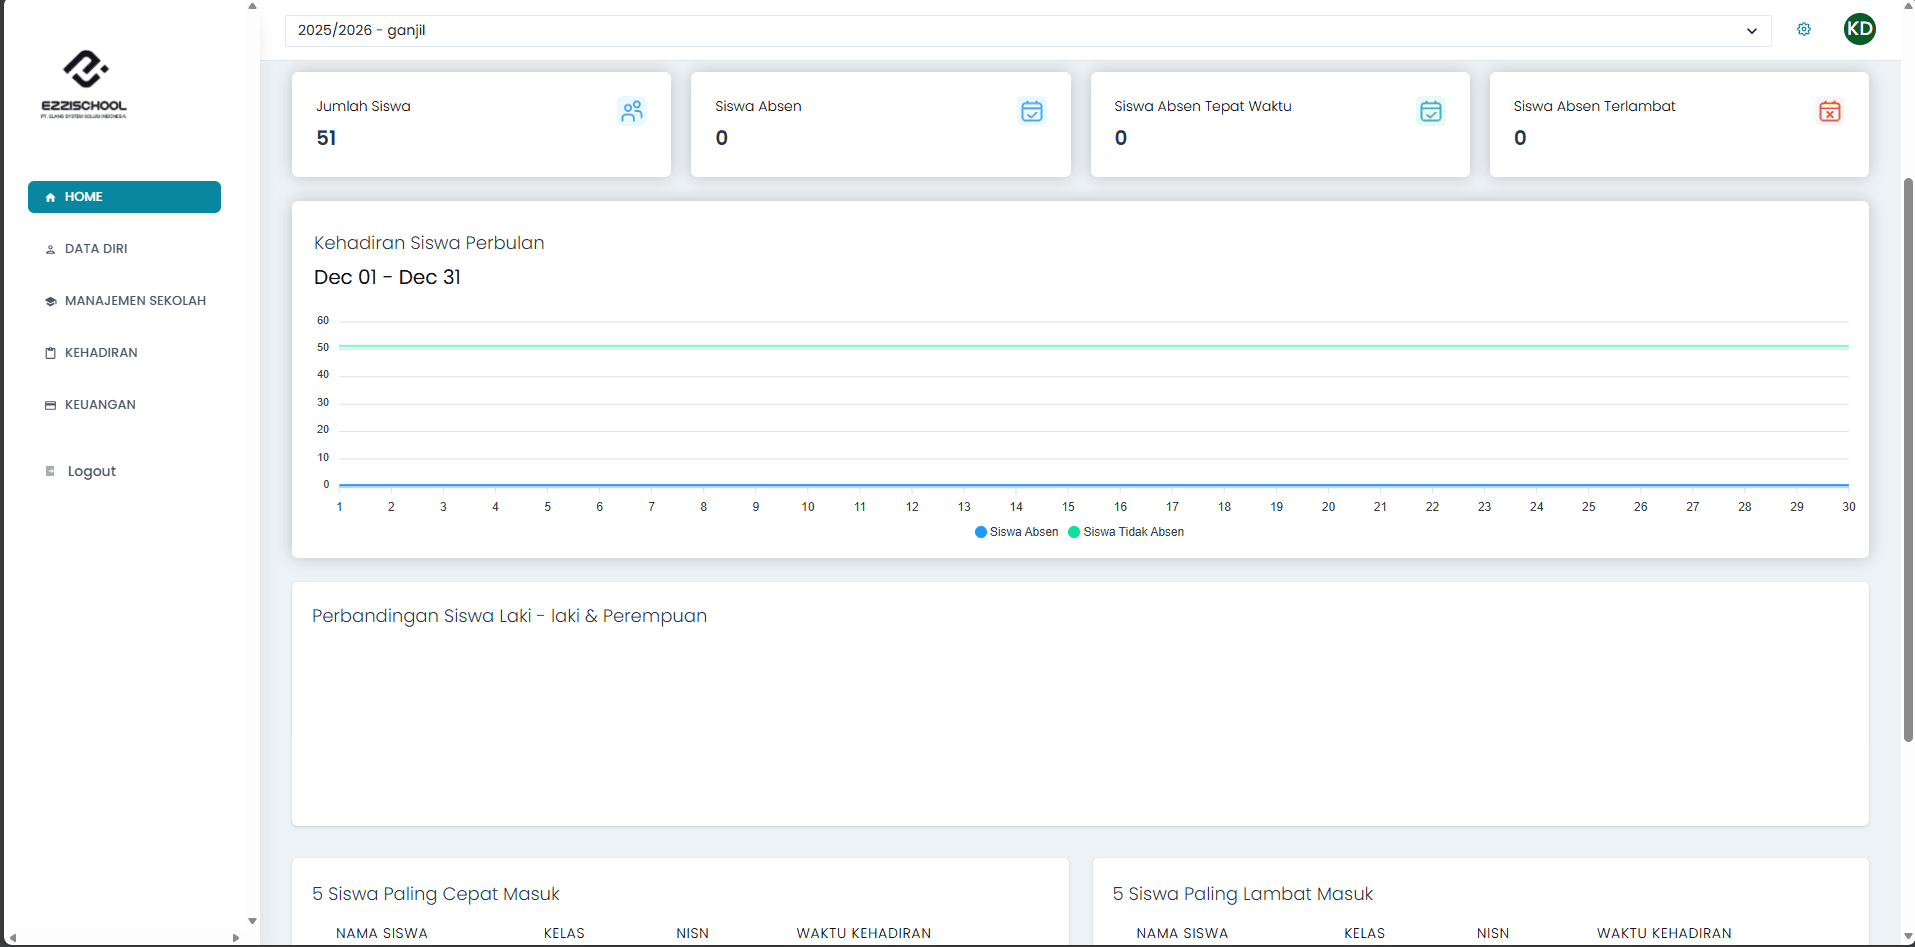Screen dimensions: 1915x947
Task: Click the Siswa Absen calendar icon
Action: click(x=1031, y=111)
